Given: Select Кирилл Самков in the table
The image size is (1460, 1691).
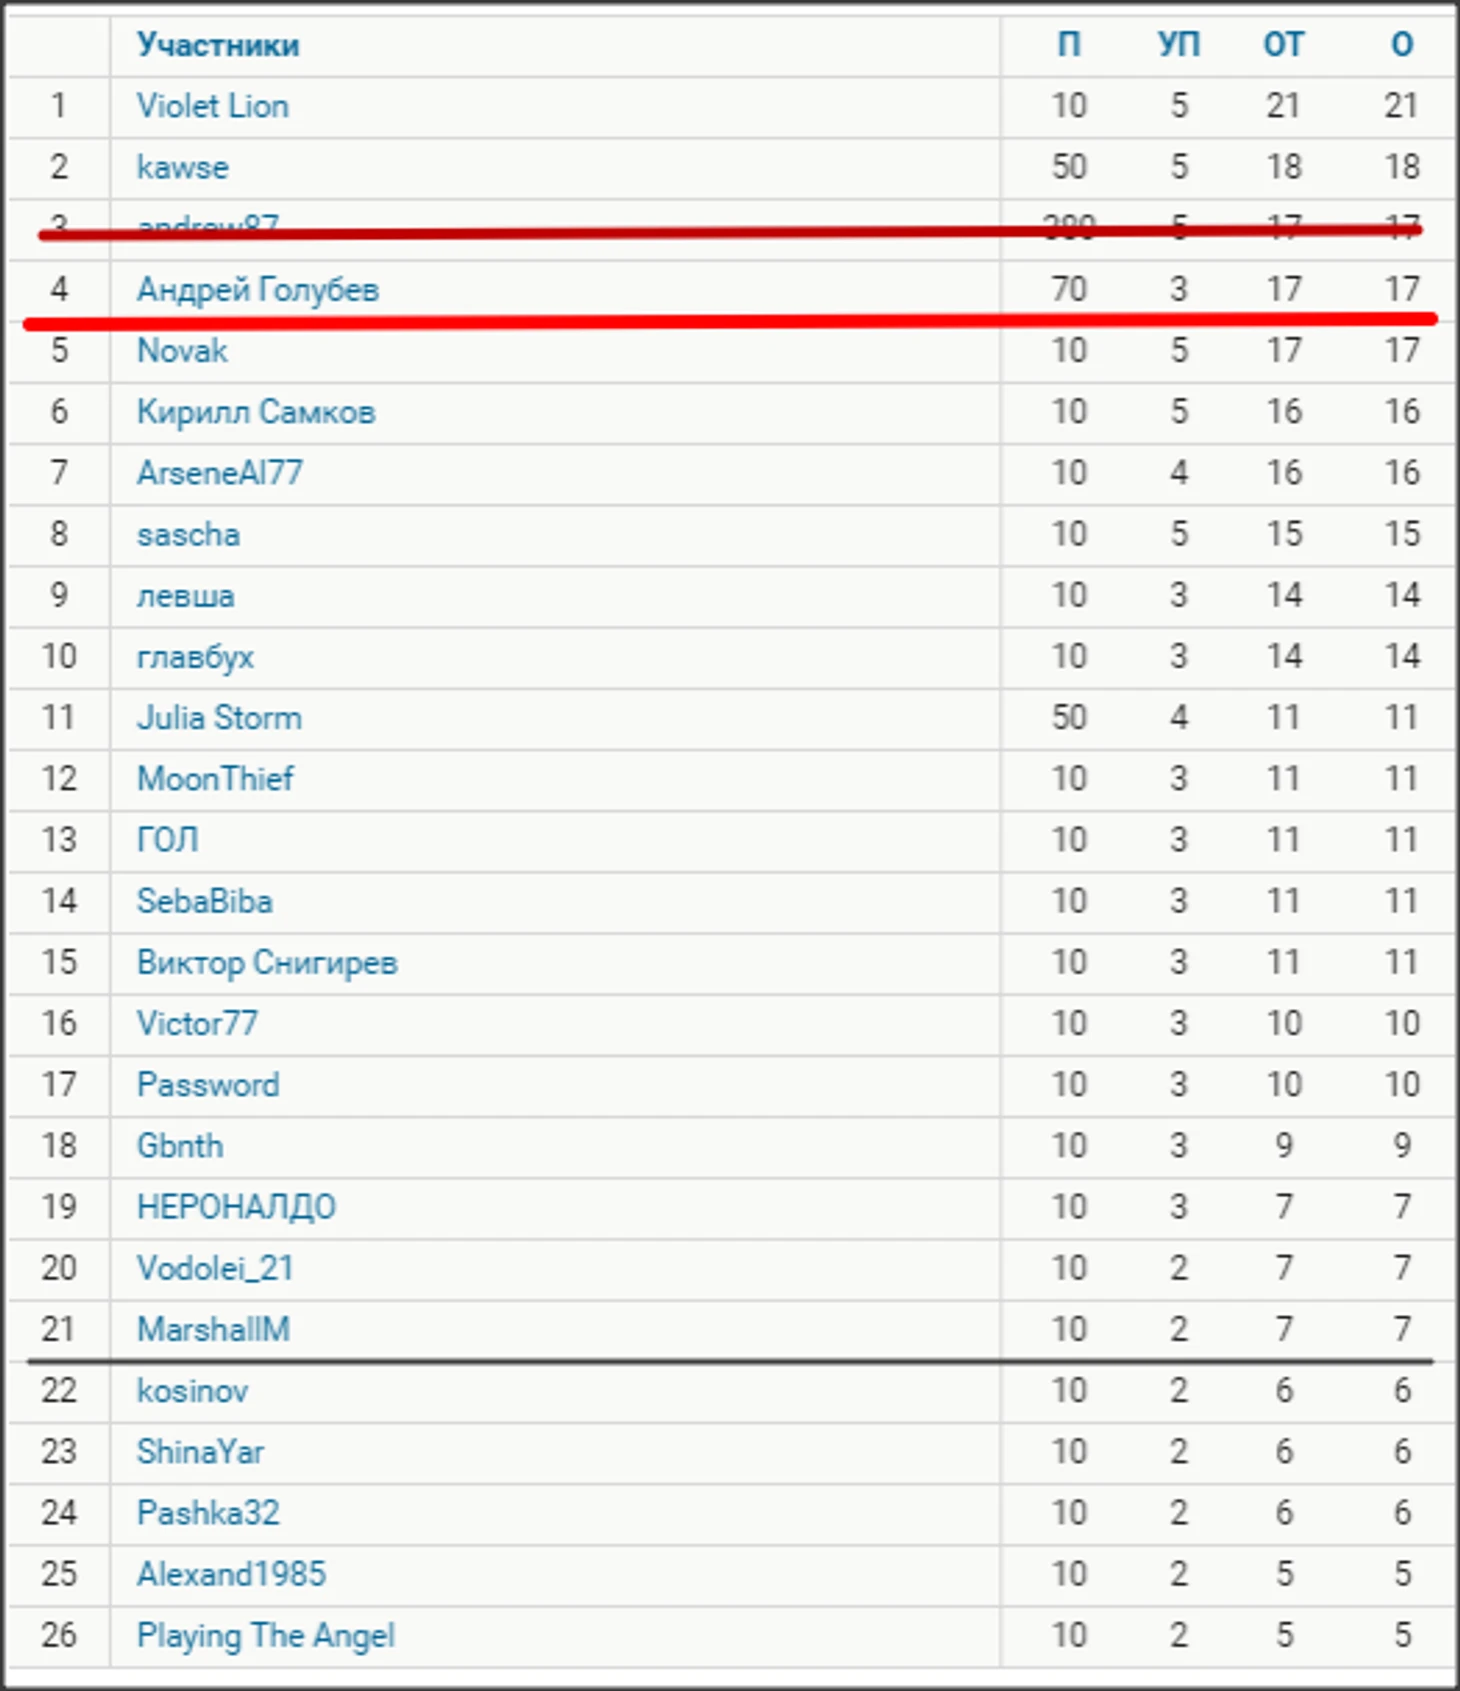Looking at the screenshot, I should pyautogui.click(x=256, y=412).
